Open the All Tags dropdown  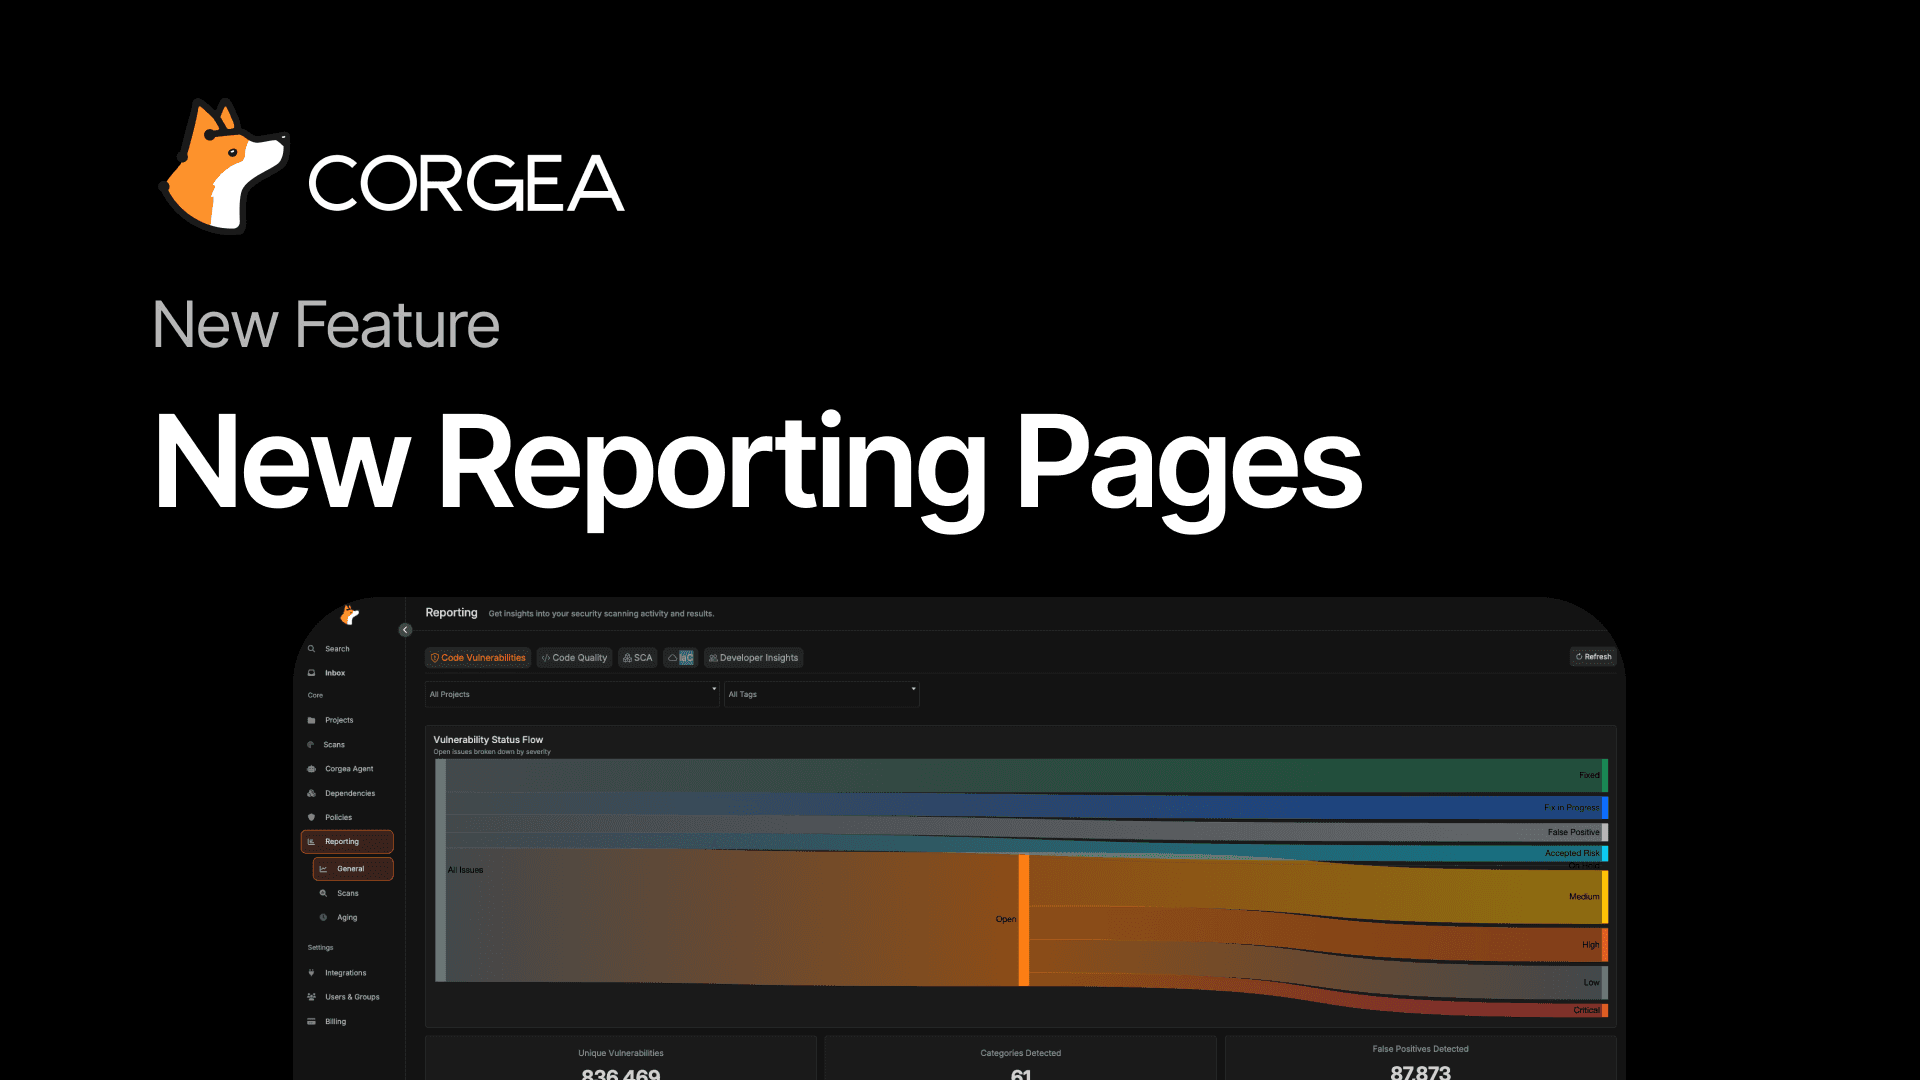coord(821,693)
